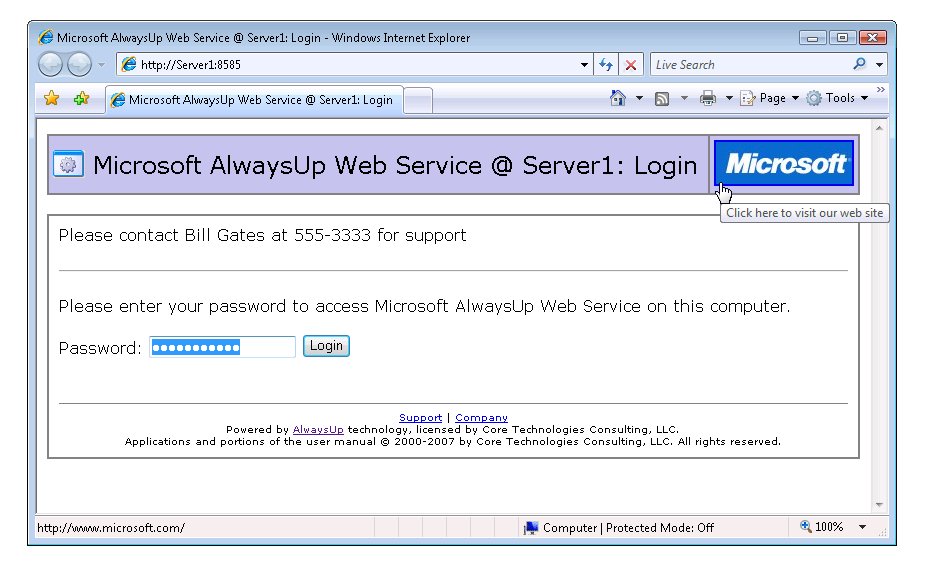
Task: Click the Login button
Action: pyautogui.click(x=326, y=346)
